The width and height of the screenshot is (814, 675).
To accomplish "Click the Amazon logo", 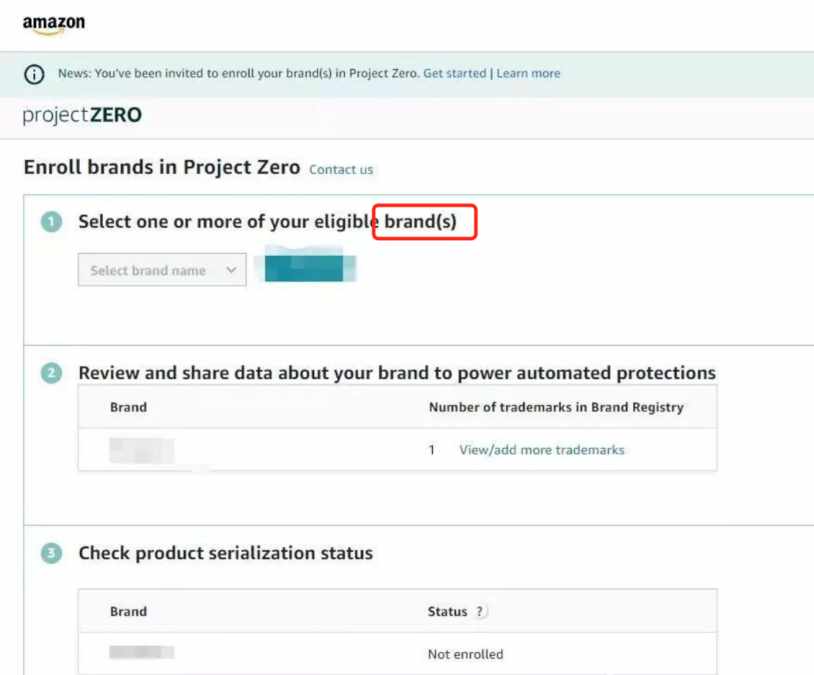I will [x=54, y=24].
